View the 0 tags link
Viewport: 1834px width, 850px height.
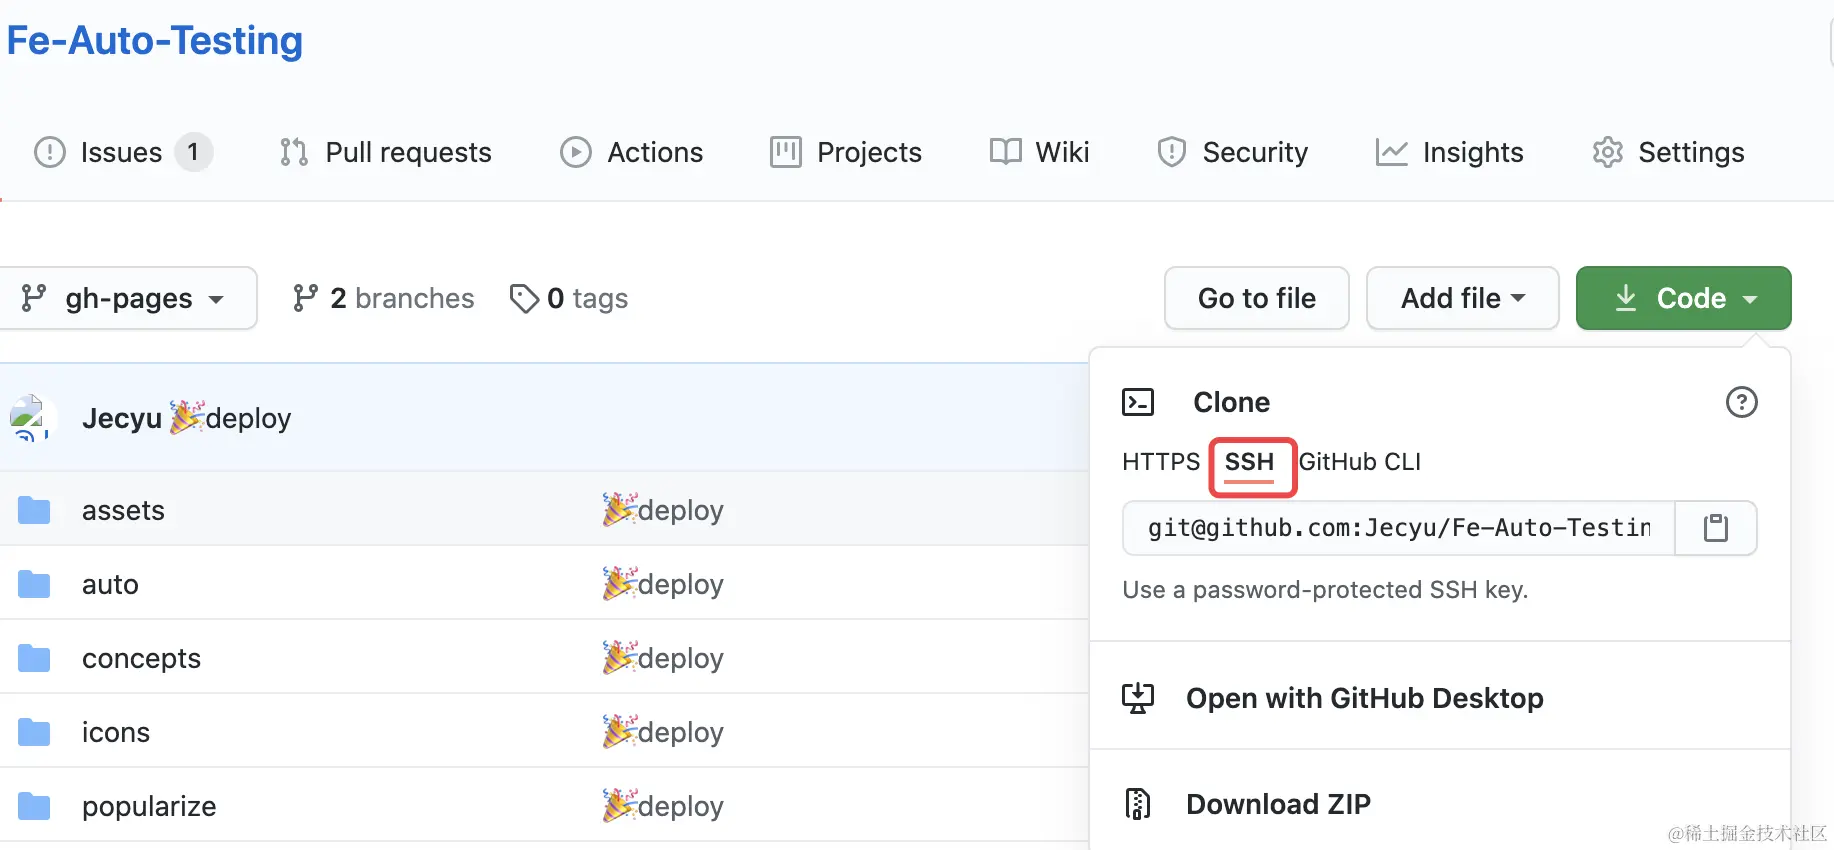(568, 298)
